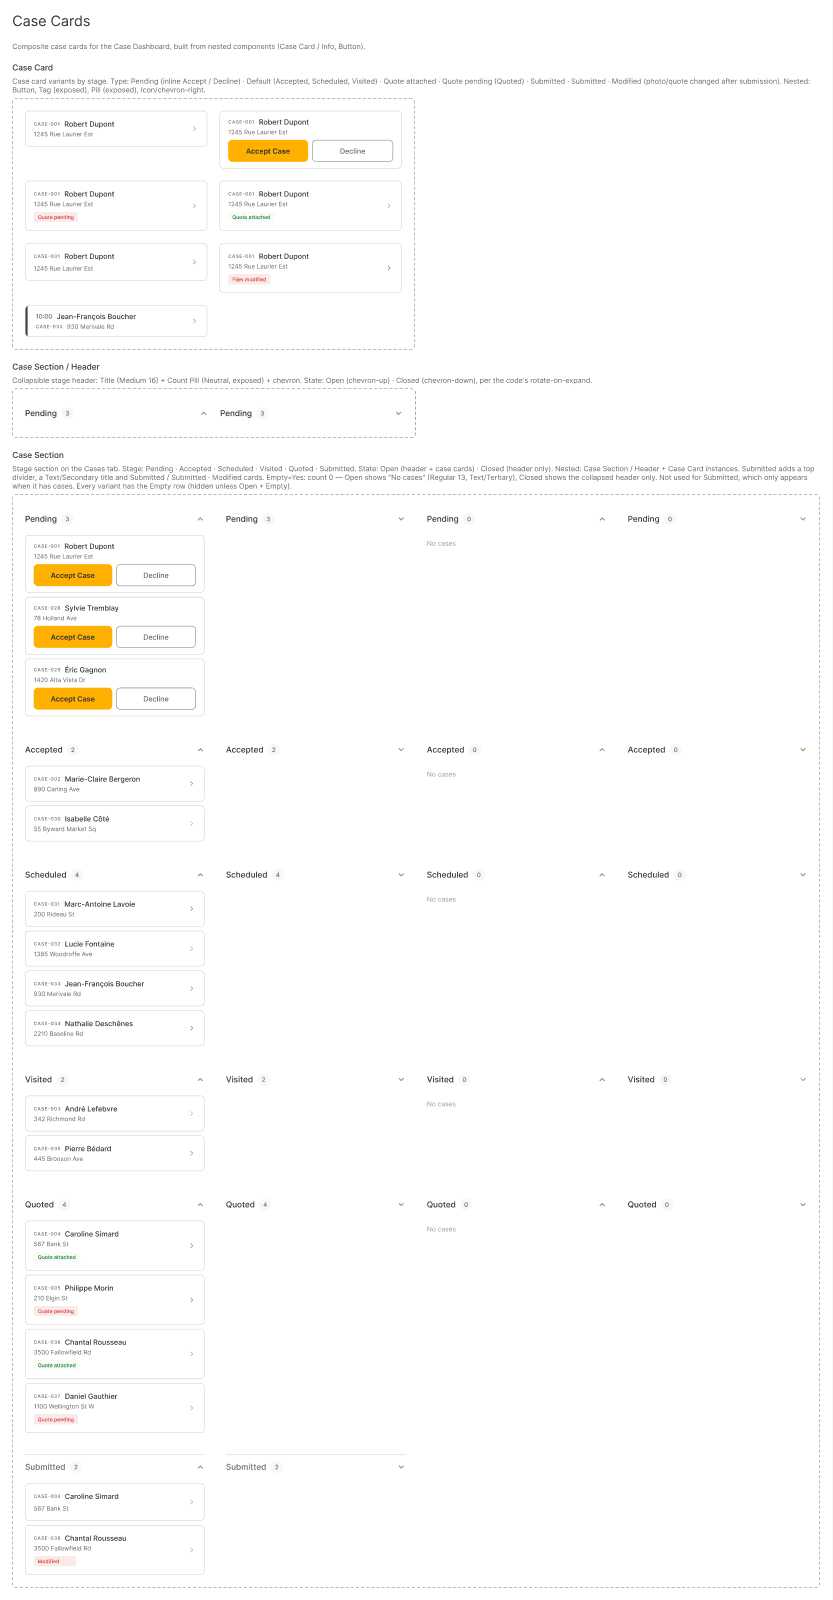
Task: Click chevron-right on Lucie Fontaine card
Action: pyautogui.click(x=192, y=949)
